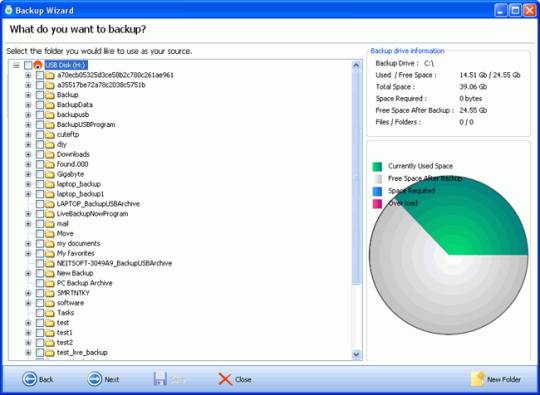Click folder icon beside BackupData

tap(50, 105)
